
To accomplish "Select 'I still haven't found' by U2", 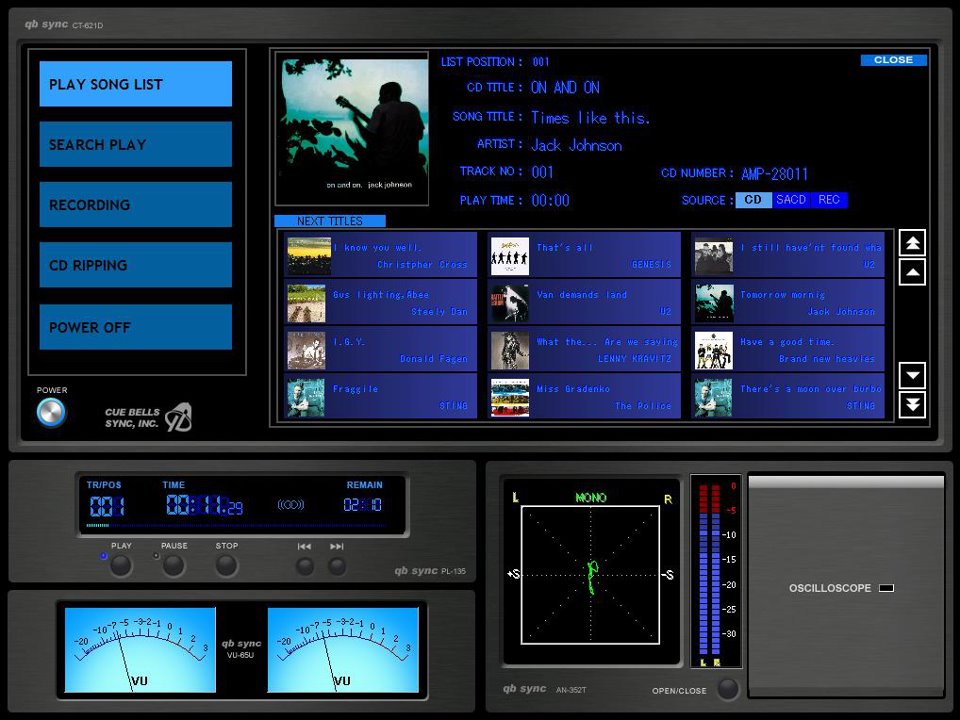I will (x=788, y=255).
